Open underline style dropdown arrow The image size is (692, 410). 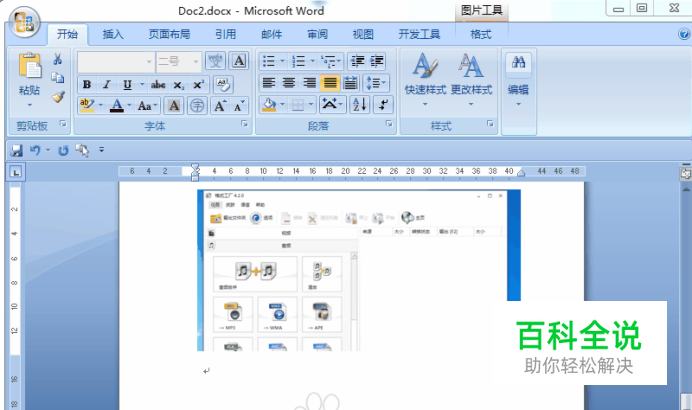[x=142, y=85]
